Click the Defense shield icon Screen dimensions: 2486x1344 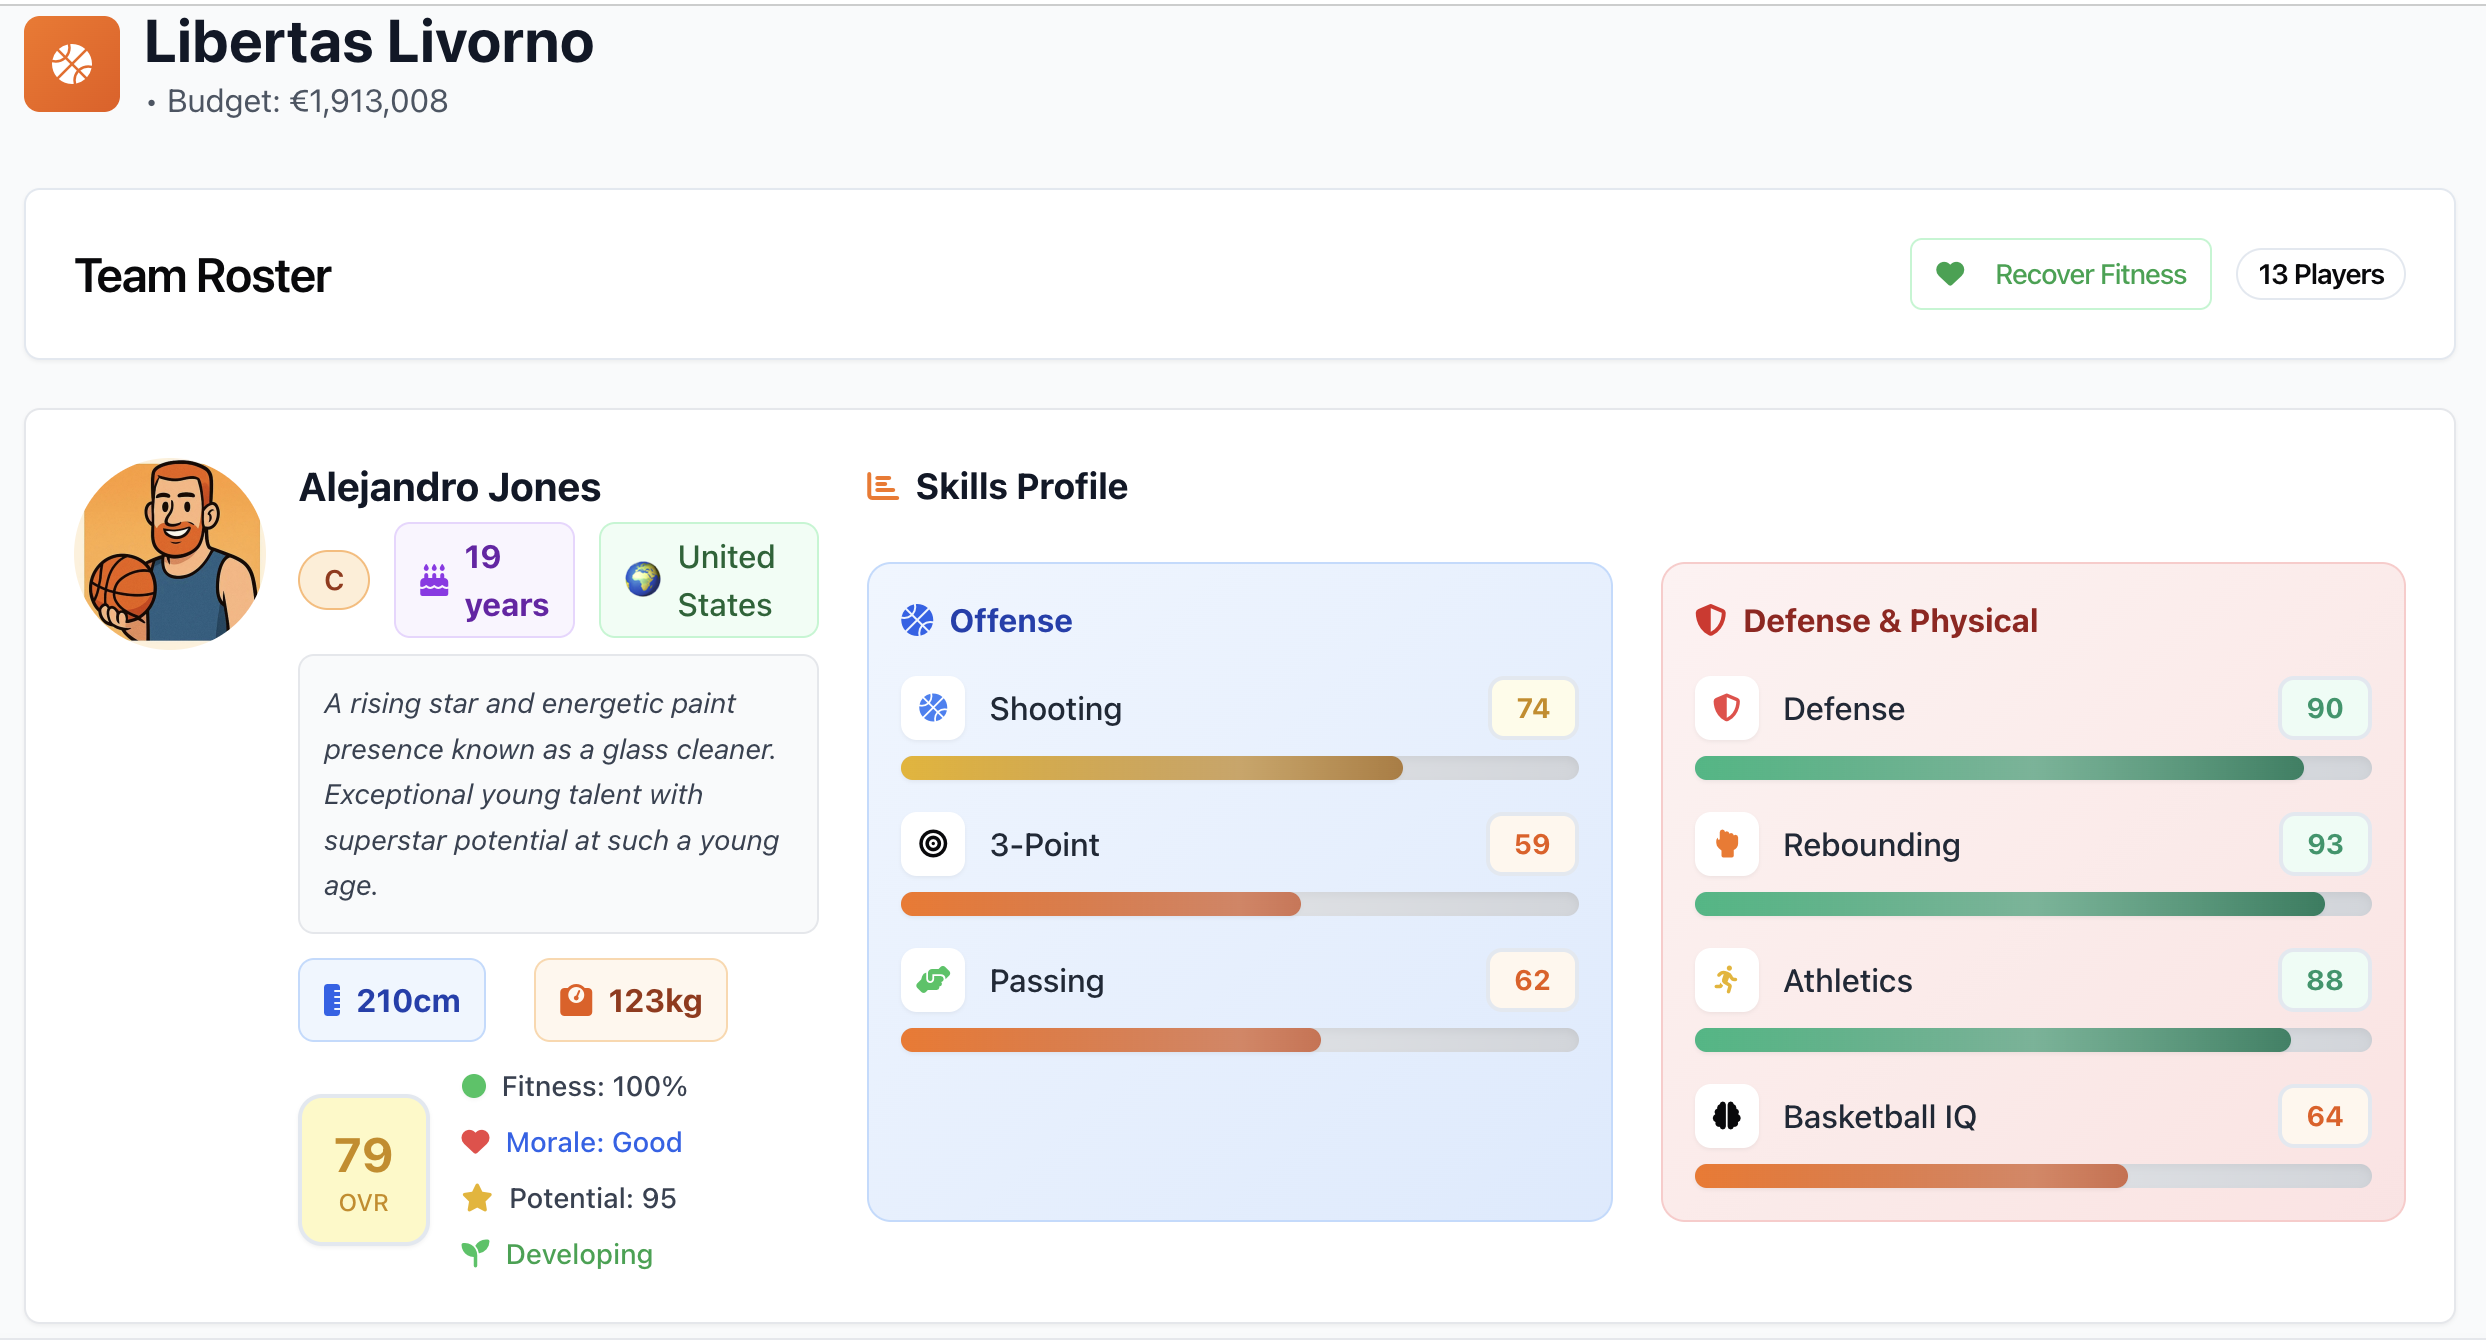click(x=1726, y=708)
